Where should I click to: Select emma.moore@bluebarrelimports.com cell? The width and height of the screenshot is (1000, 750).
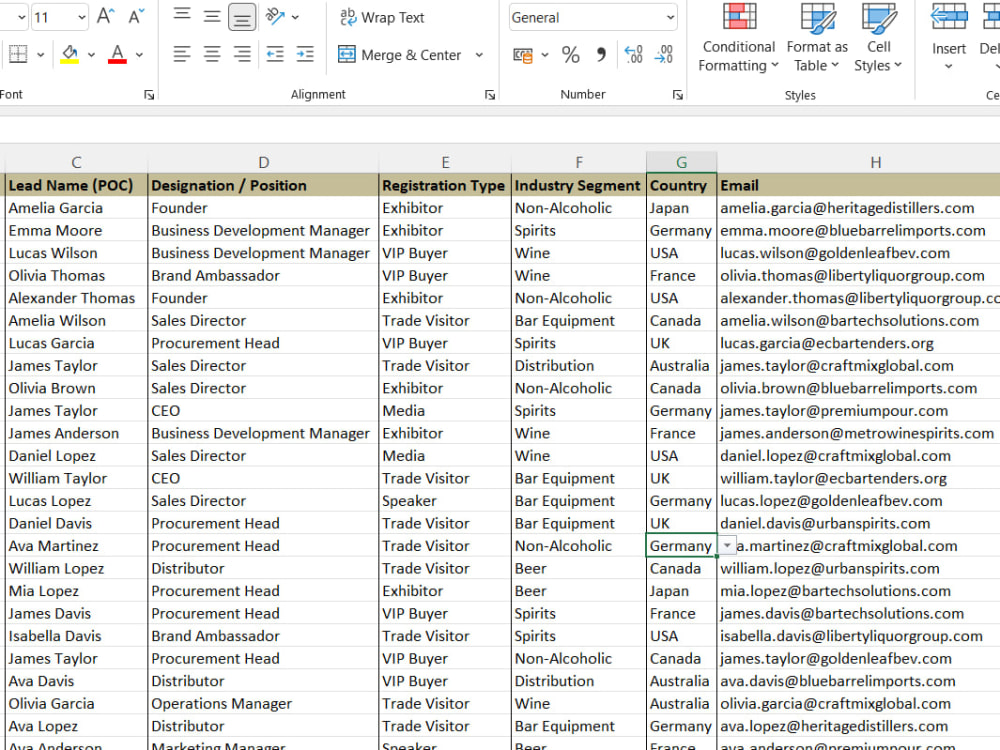(858, 230)
